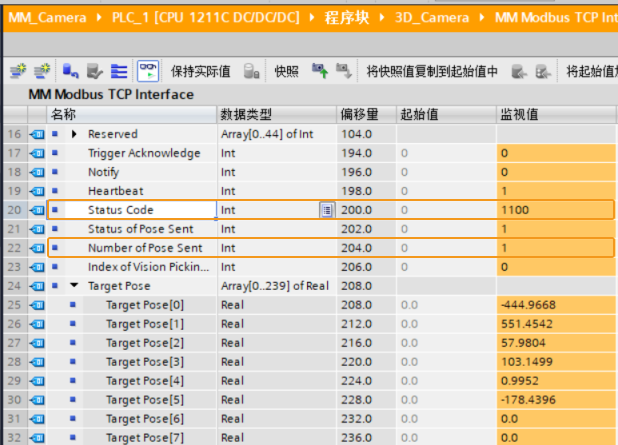618x445 pixels.
Task: Click the 快照 button
Action: pyautogui.click(x=286, y=71)
